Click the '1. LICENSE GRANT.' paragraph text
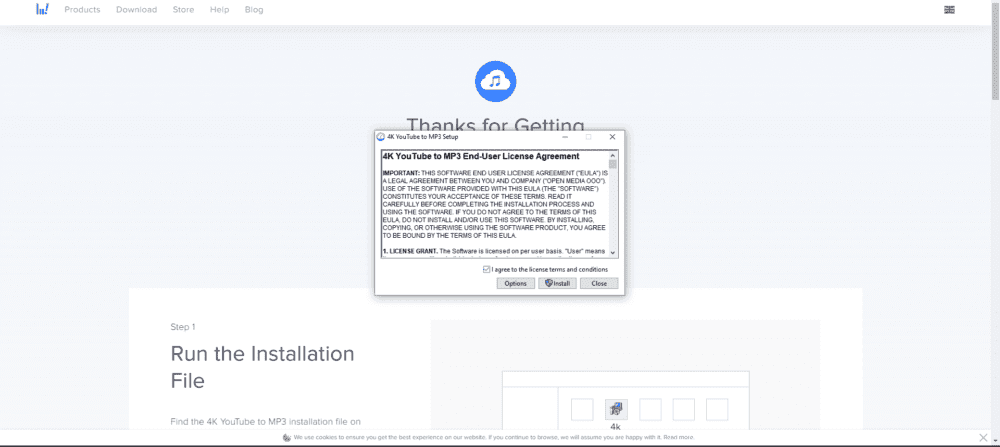 click(494, 251)
